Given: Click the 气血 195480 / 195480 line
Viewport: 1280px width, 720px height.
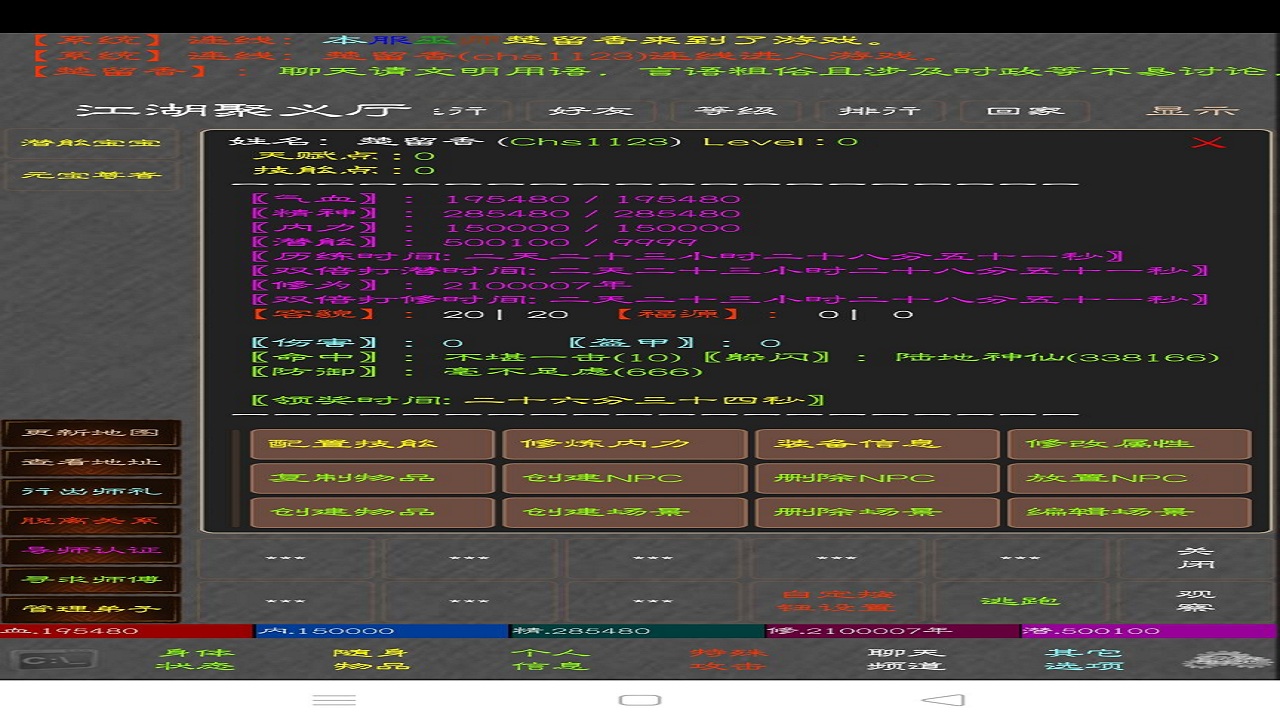Looking at the screenshot, I should click(x=496, y=199).
